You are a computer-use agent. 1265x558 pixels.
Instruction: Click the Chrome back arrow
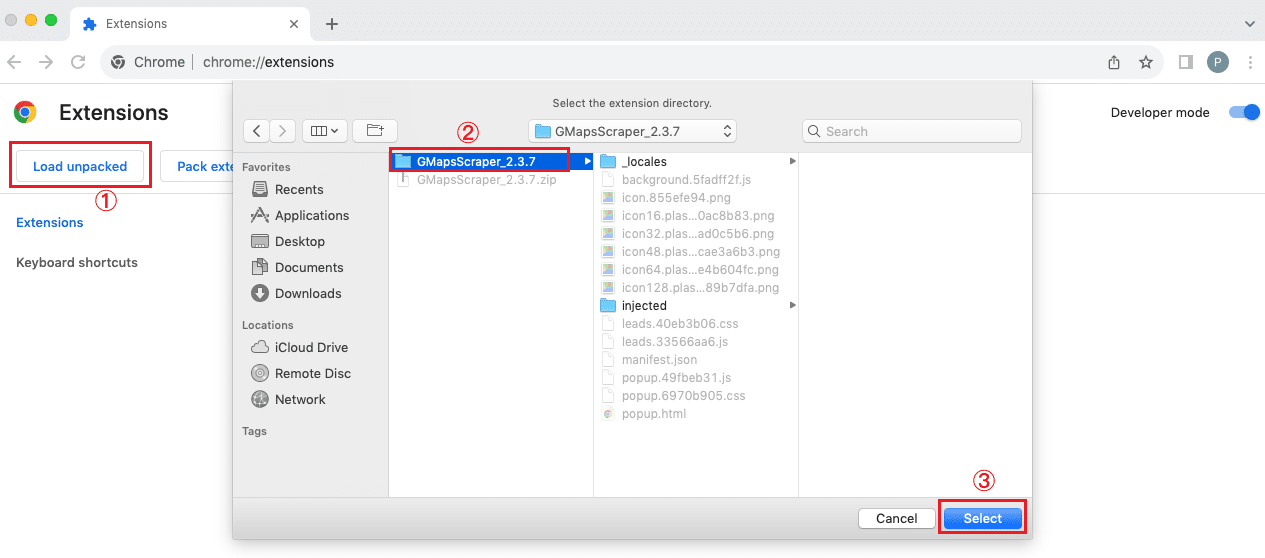coord(14,62)
